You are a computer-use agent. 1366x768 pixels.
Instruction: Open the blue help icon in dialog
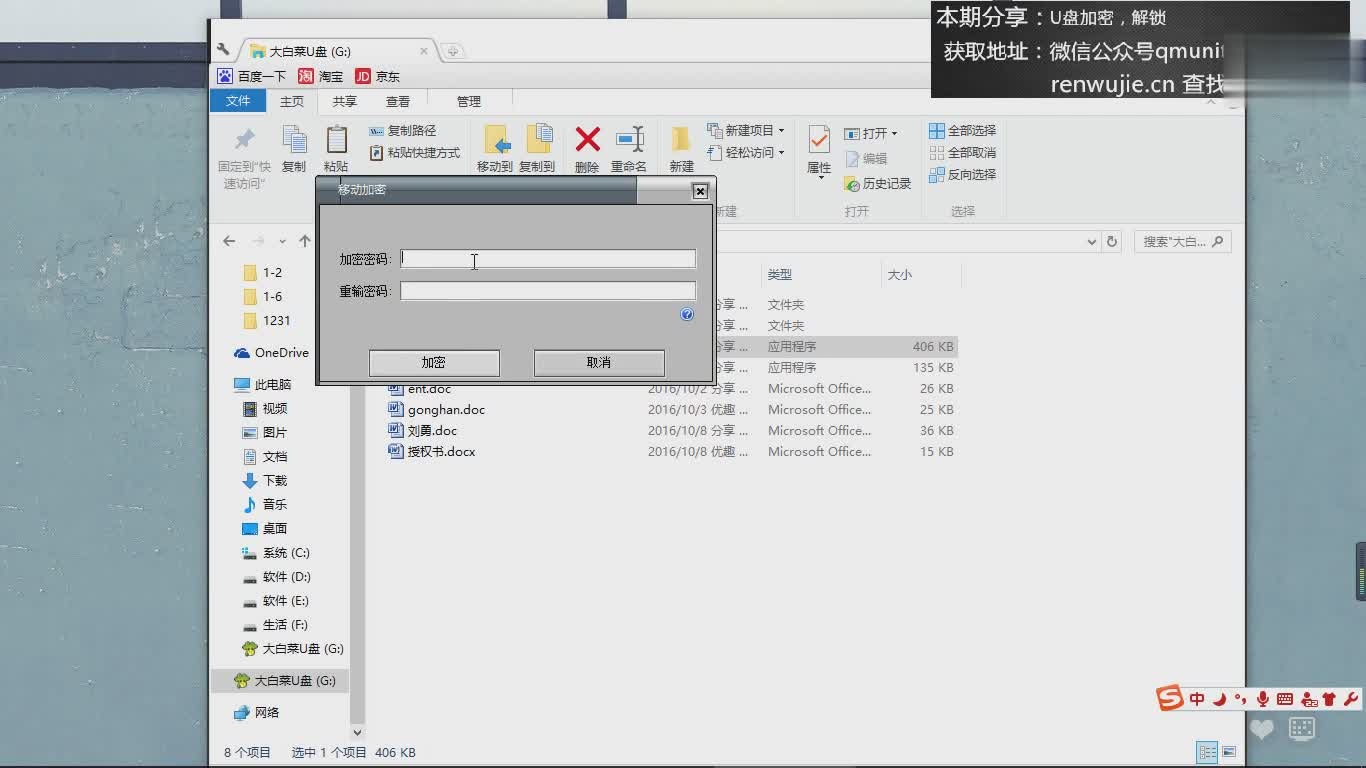(x=687, y=314)
